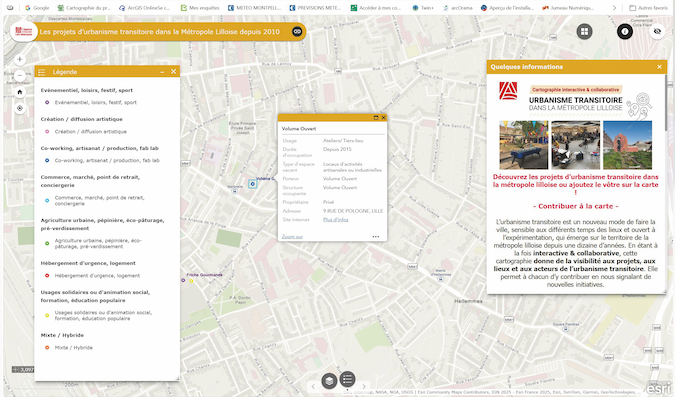Open the ArcGIS Online bookmark
Screen dimensions: 675x397
click(145, 8)
